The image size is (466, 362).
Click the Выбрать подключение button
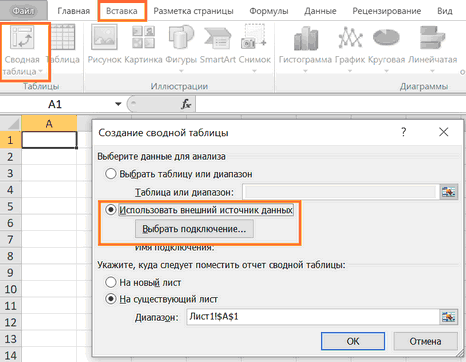click(194, 229)
